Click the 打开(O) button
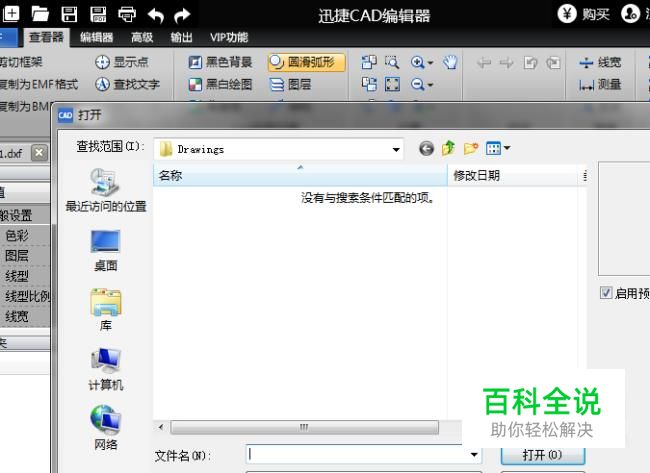The height and width of the screenshot is (473, 650). coord(543,455)
